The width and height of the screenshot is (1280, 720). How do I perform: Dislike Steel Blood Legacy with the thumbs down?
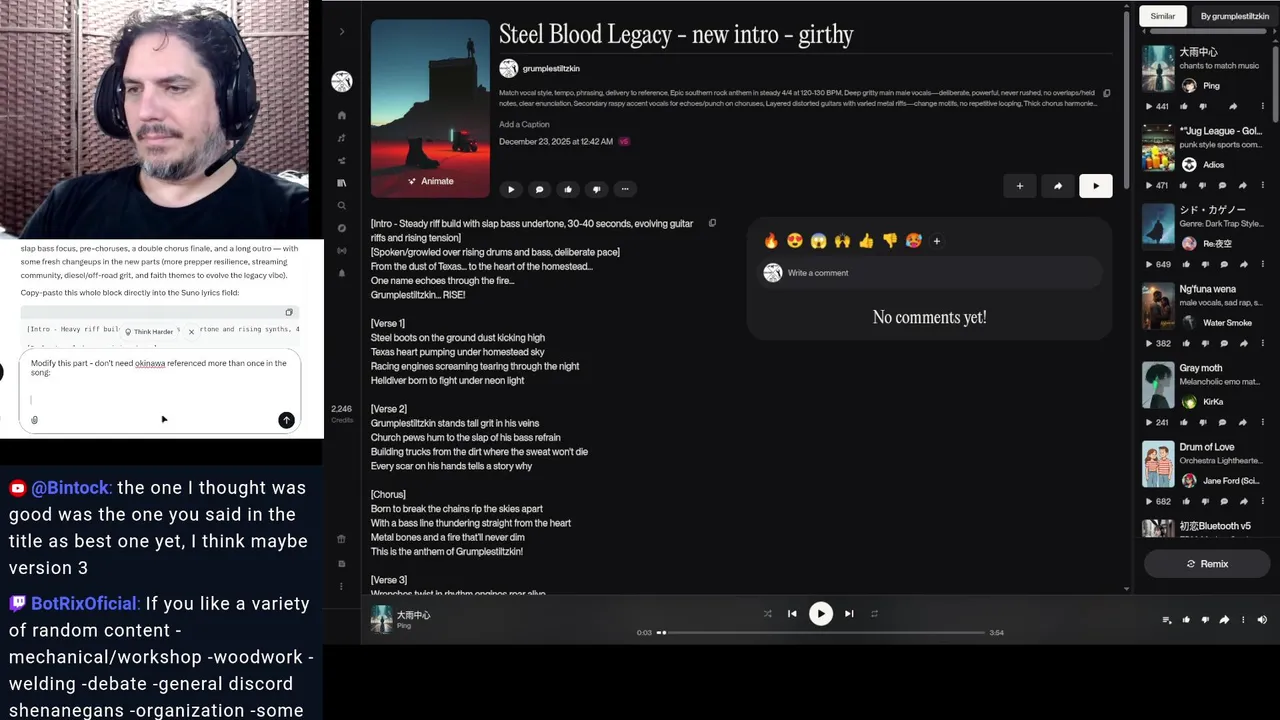[596, 189]
